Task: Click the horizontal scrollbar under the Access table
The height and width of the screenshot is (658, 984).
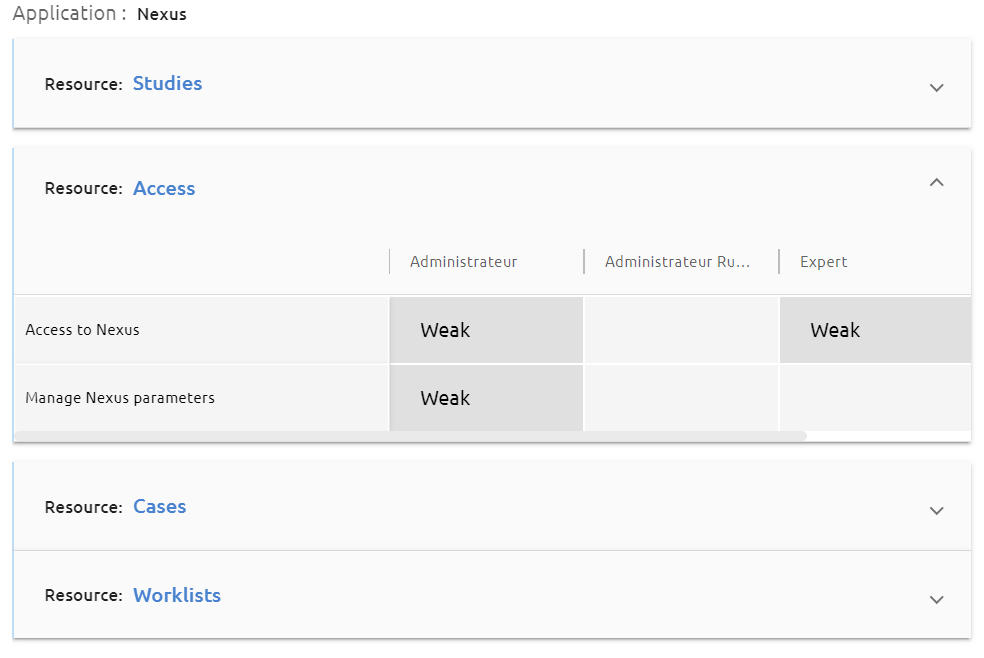Action: [410, 436]
